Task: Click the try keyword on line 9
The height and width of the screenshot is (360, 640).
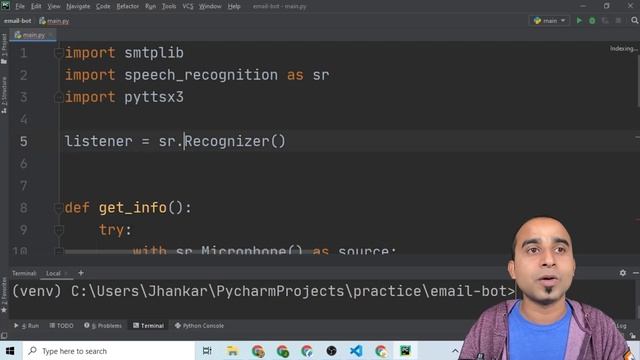Action: (111, 230)
